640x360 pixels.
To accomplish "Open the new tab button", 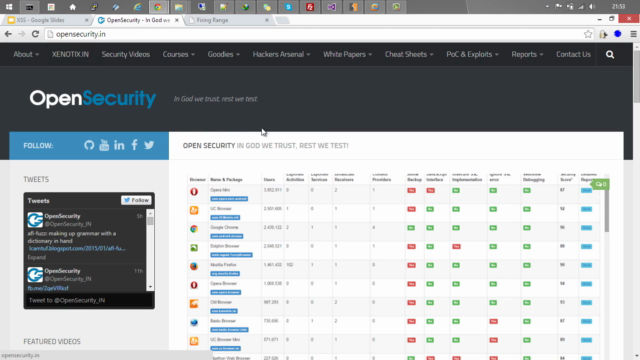I will tap(282, 20).
